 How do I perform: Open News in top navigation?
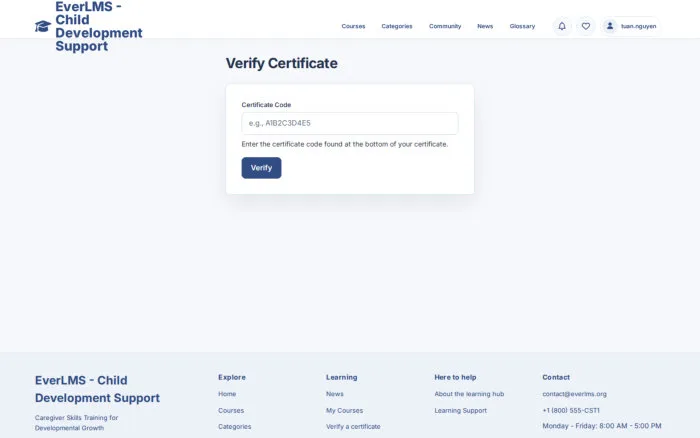click(485, 26)
